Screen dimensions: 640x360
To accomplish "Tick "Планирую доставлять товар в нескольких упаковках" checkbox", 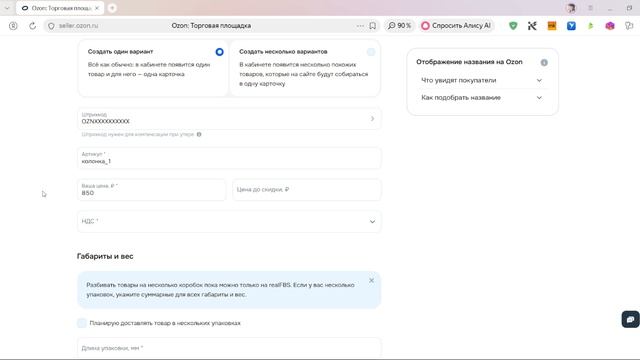I will (82, 323).
